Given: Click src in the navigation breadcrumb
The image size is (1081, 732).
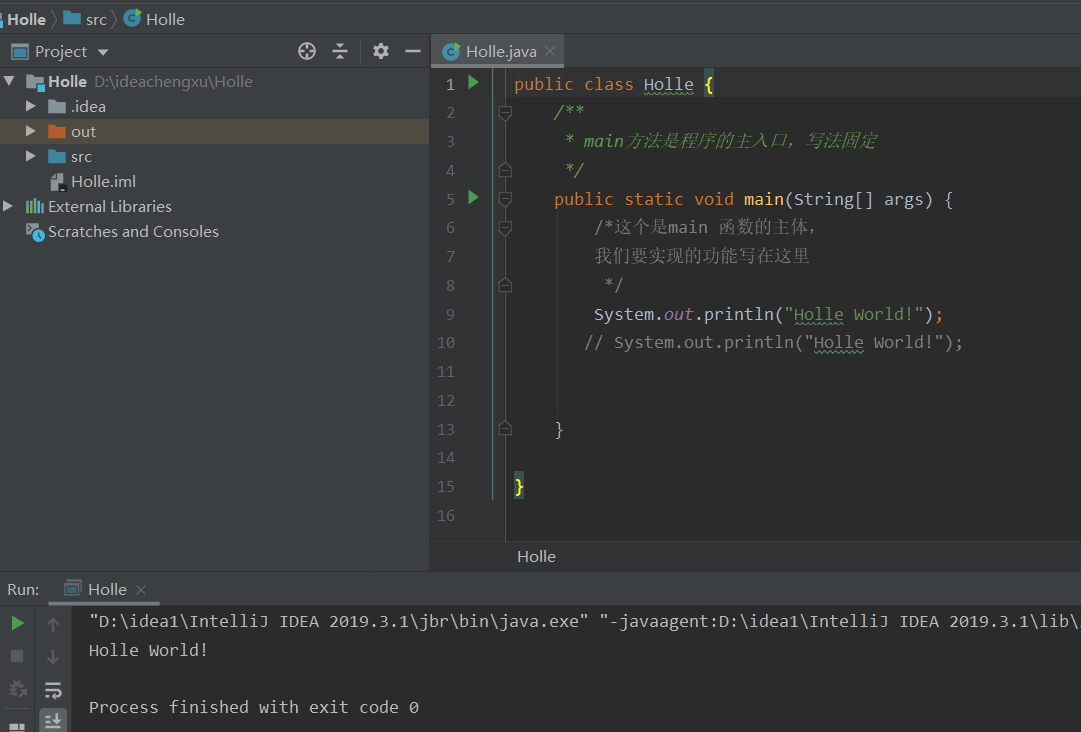Looking at the screenshot, I should [x=96, y=19].
